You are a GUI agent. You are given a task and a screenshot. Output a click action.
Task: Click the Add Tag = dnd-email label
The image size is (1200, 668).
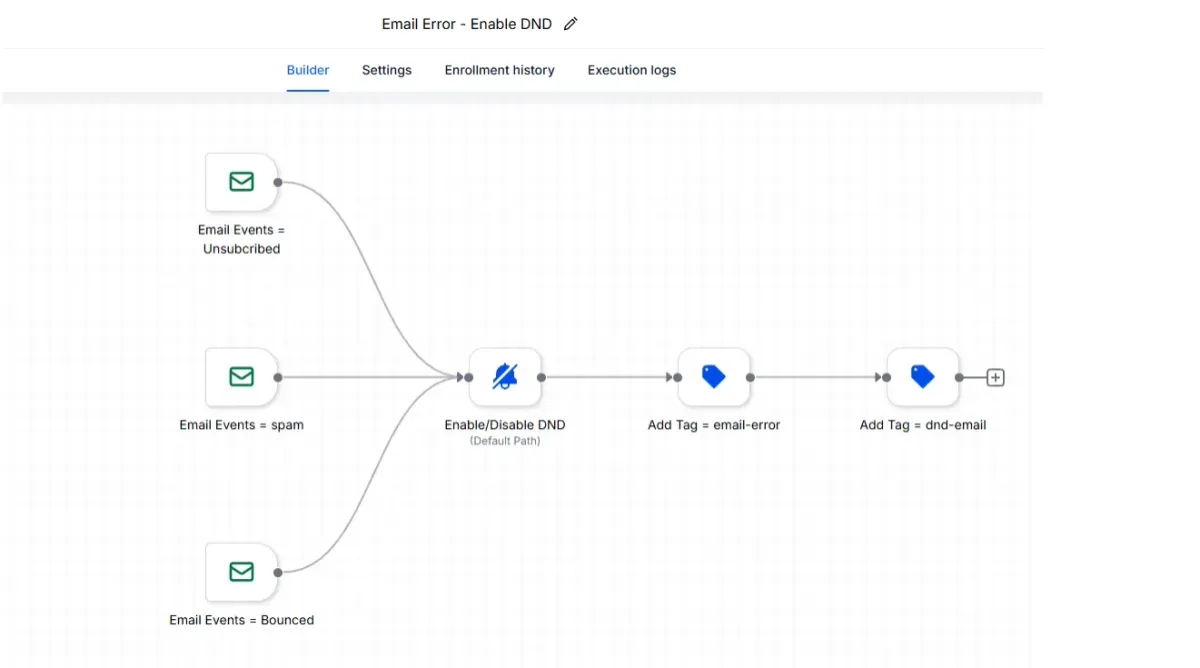point(923,425)
